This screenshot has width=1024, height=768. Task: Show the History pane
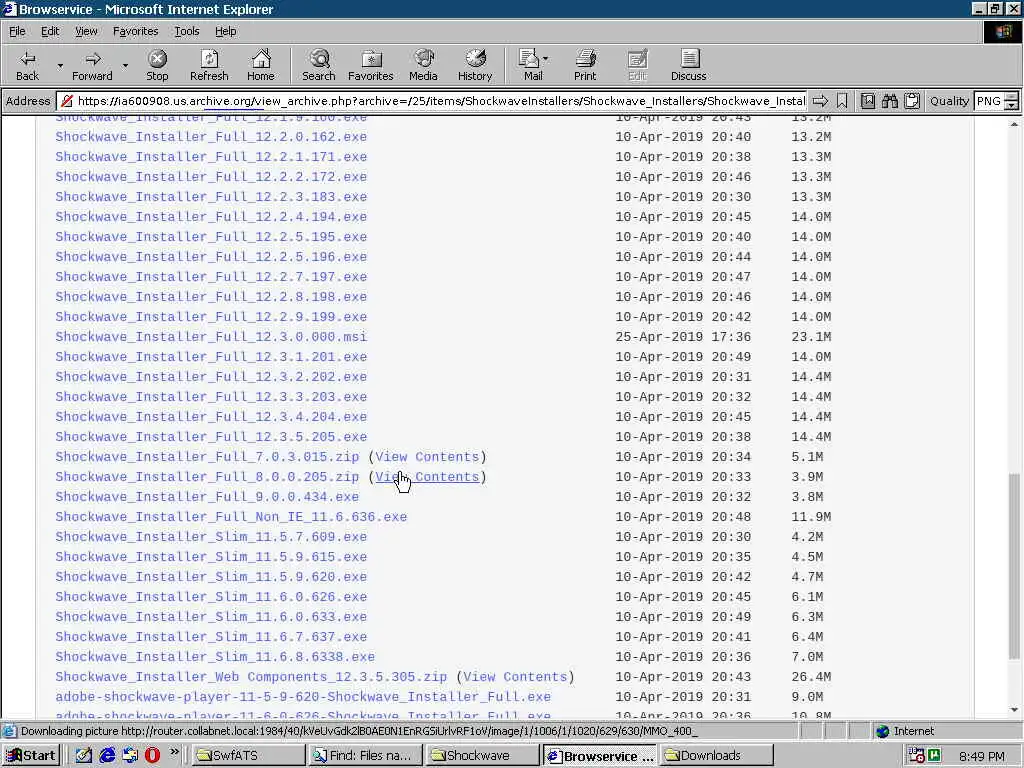[475, 65]
